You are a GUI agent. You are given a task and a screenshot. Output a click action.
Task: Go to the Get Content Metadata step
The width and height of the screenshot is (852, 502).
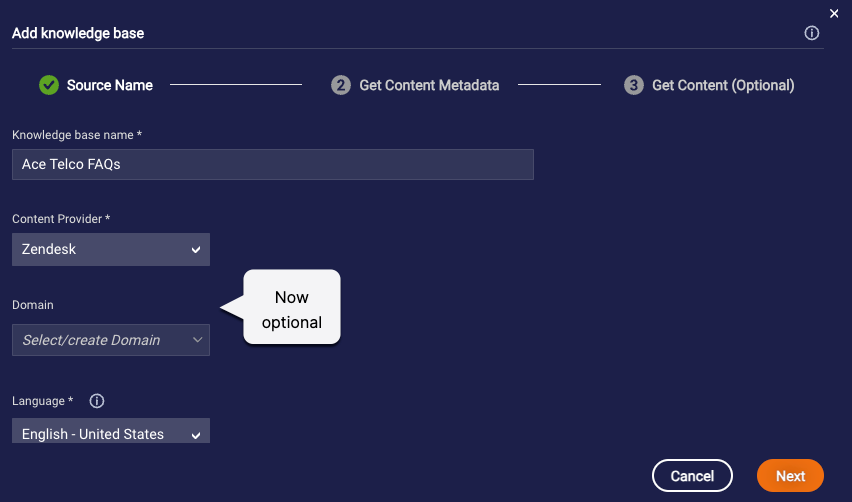[x=429, y=85]
